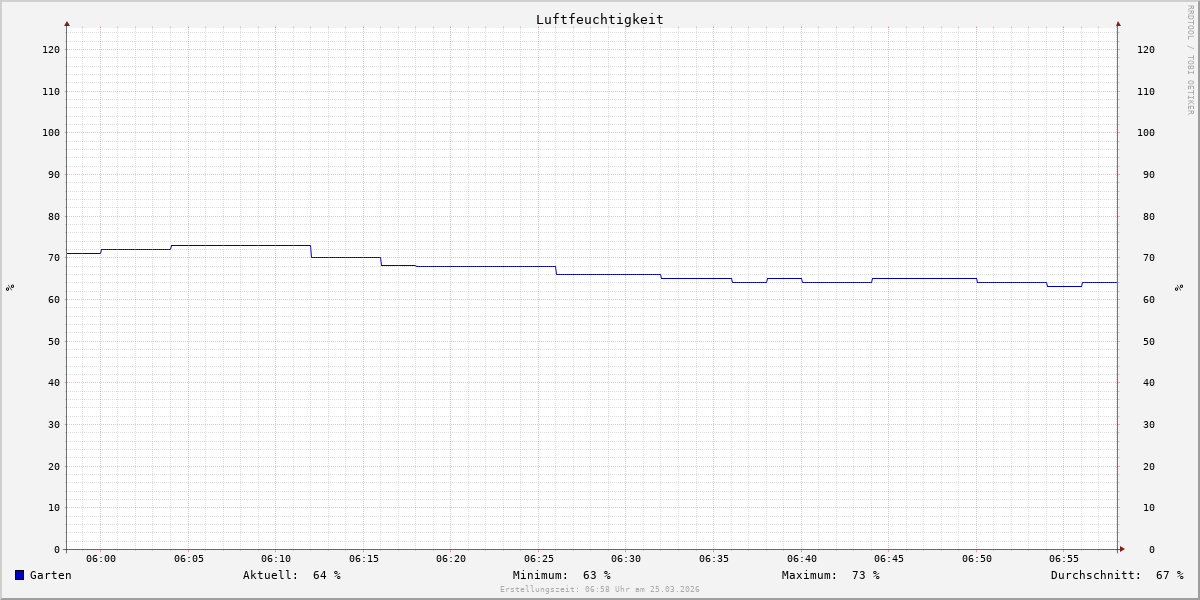Viewport: 1200px width, 600px height.
Task: Click the blue Garten legend color swatch
Action: pos(19,575)
